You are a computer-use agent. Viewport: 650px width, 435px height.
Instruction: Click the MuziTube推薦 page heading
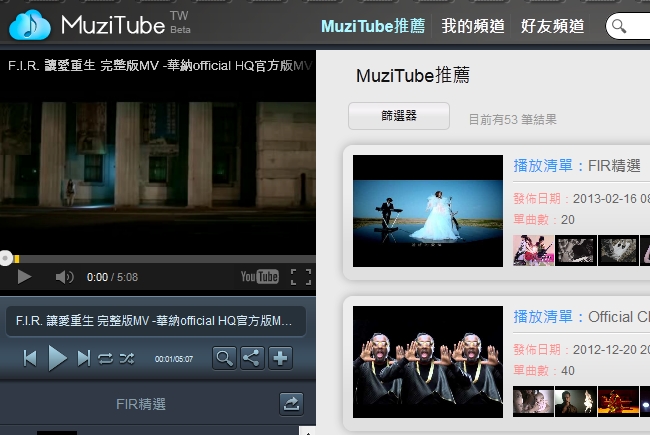[x=413, y=76]
